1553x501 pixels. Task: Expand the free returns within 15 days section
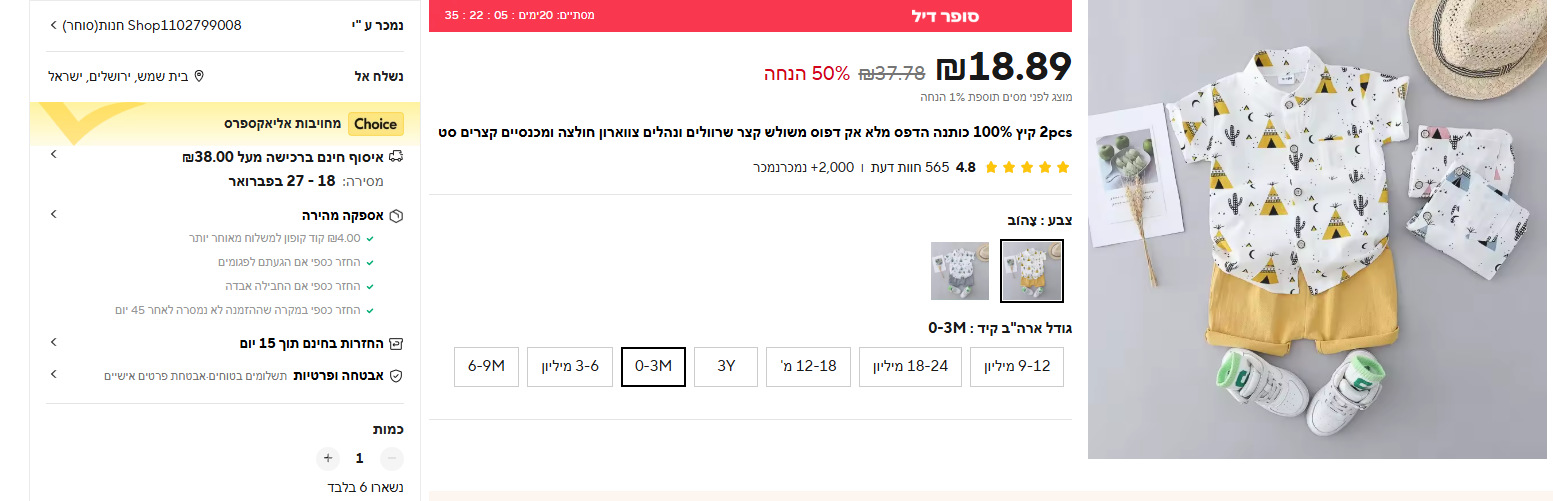[53, 343]
